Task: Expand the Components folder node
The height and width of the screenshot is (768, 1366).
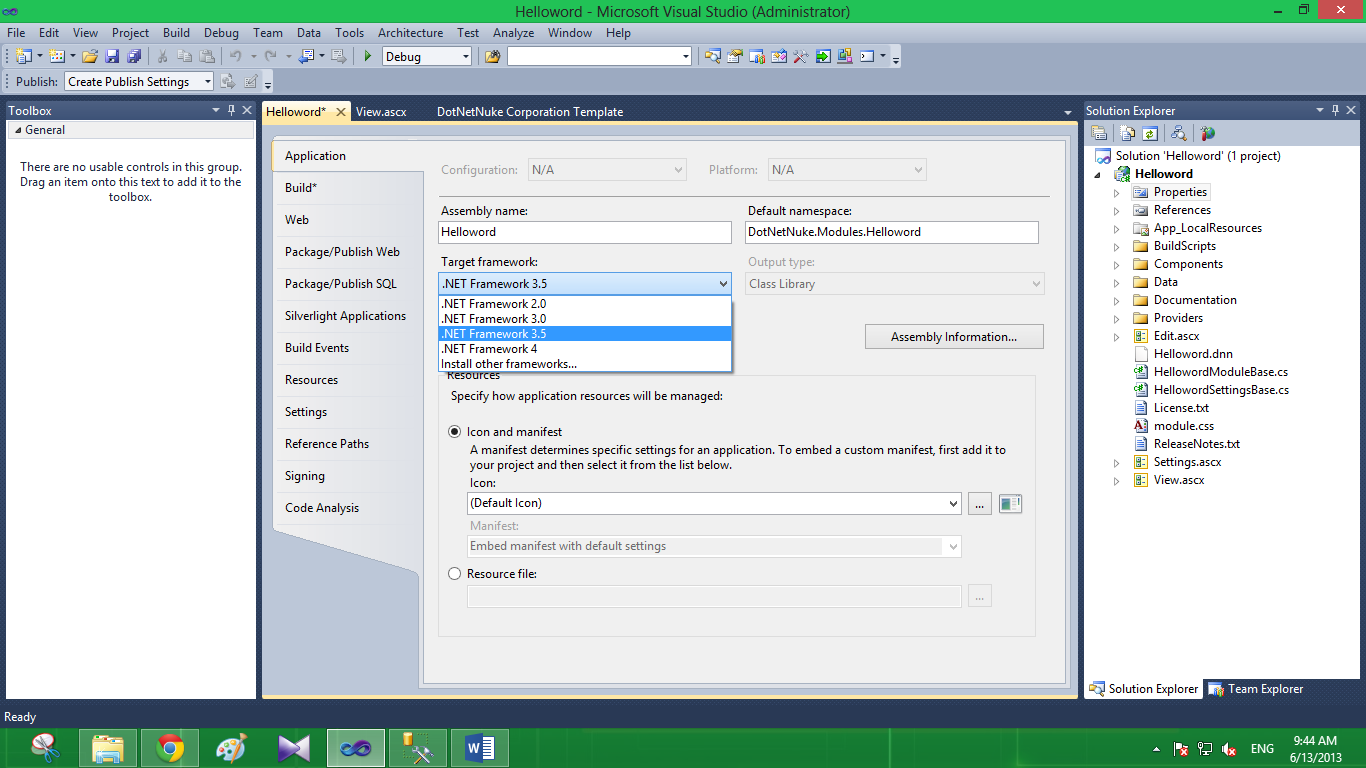Action: (1117, 264)
